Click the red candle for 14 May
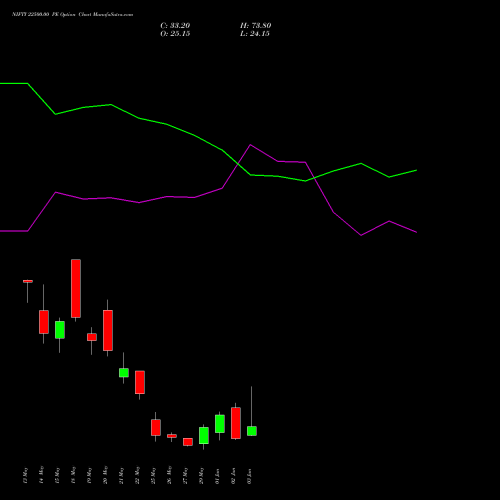 click(x=44, y=322)
